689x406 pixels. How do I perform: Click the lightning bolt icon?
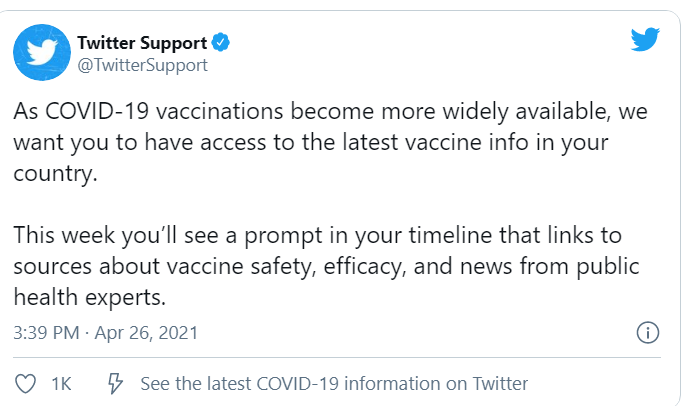tap(115, 383)
